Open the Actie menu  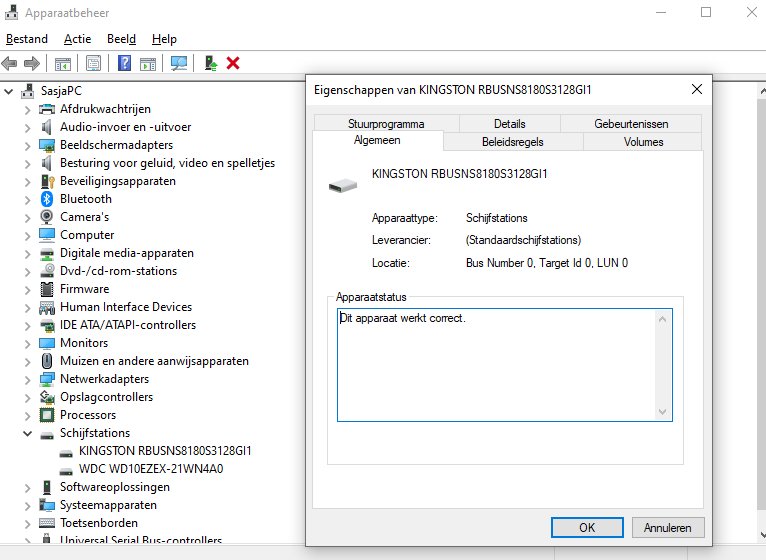[77, 39]
